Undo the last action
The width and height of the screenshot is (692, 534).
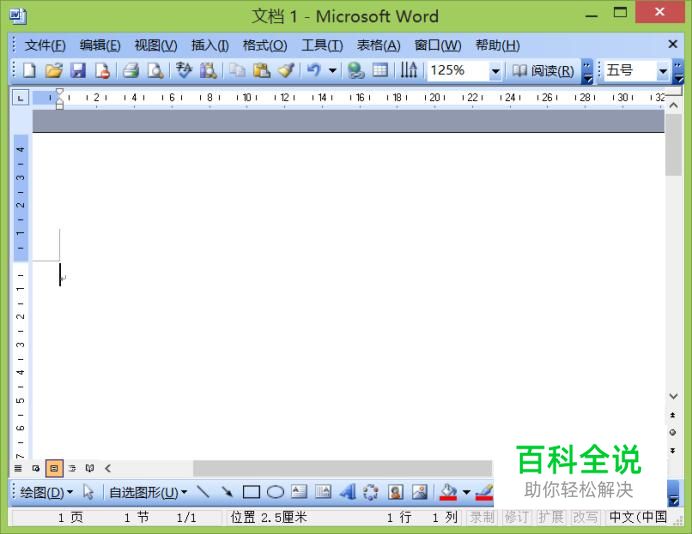314,71
